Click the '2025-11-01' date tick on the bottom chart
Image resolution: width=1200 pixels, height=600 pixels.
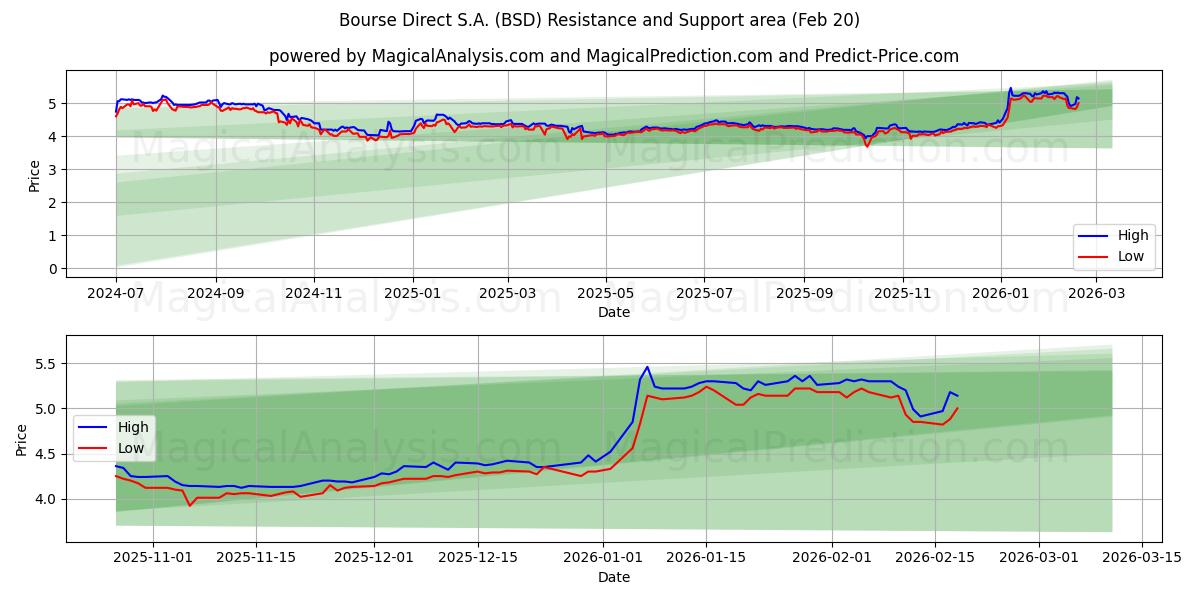(x=154, y=559)
